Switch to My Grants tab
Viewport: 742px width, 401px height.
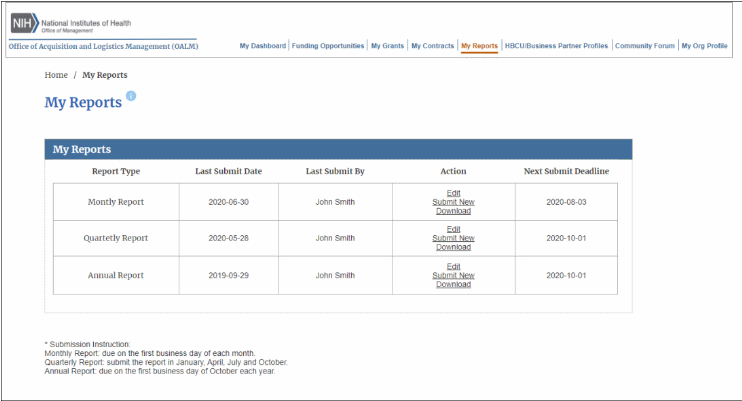[387, 46]
